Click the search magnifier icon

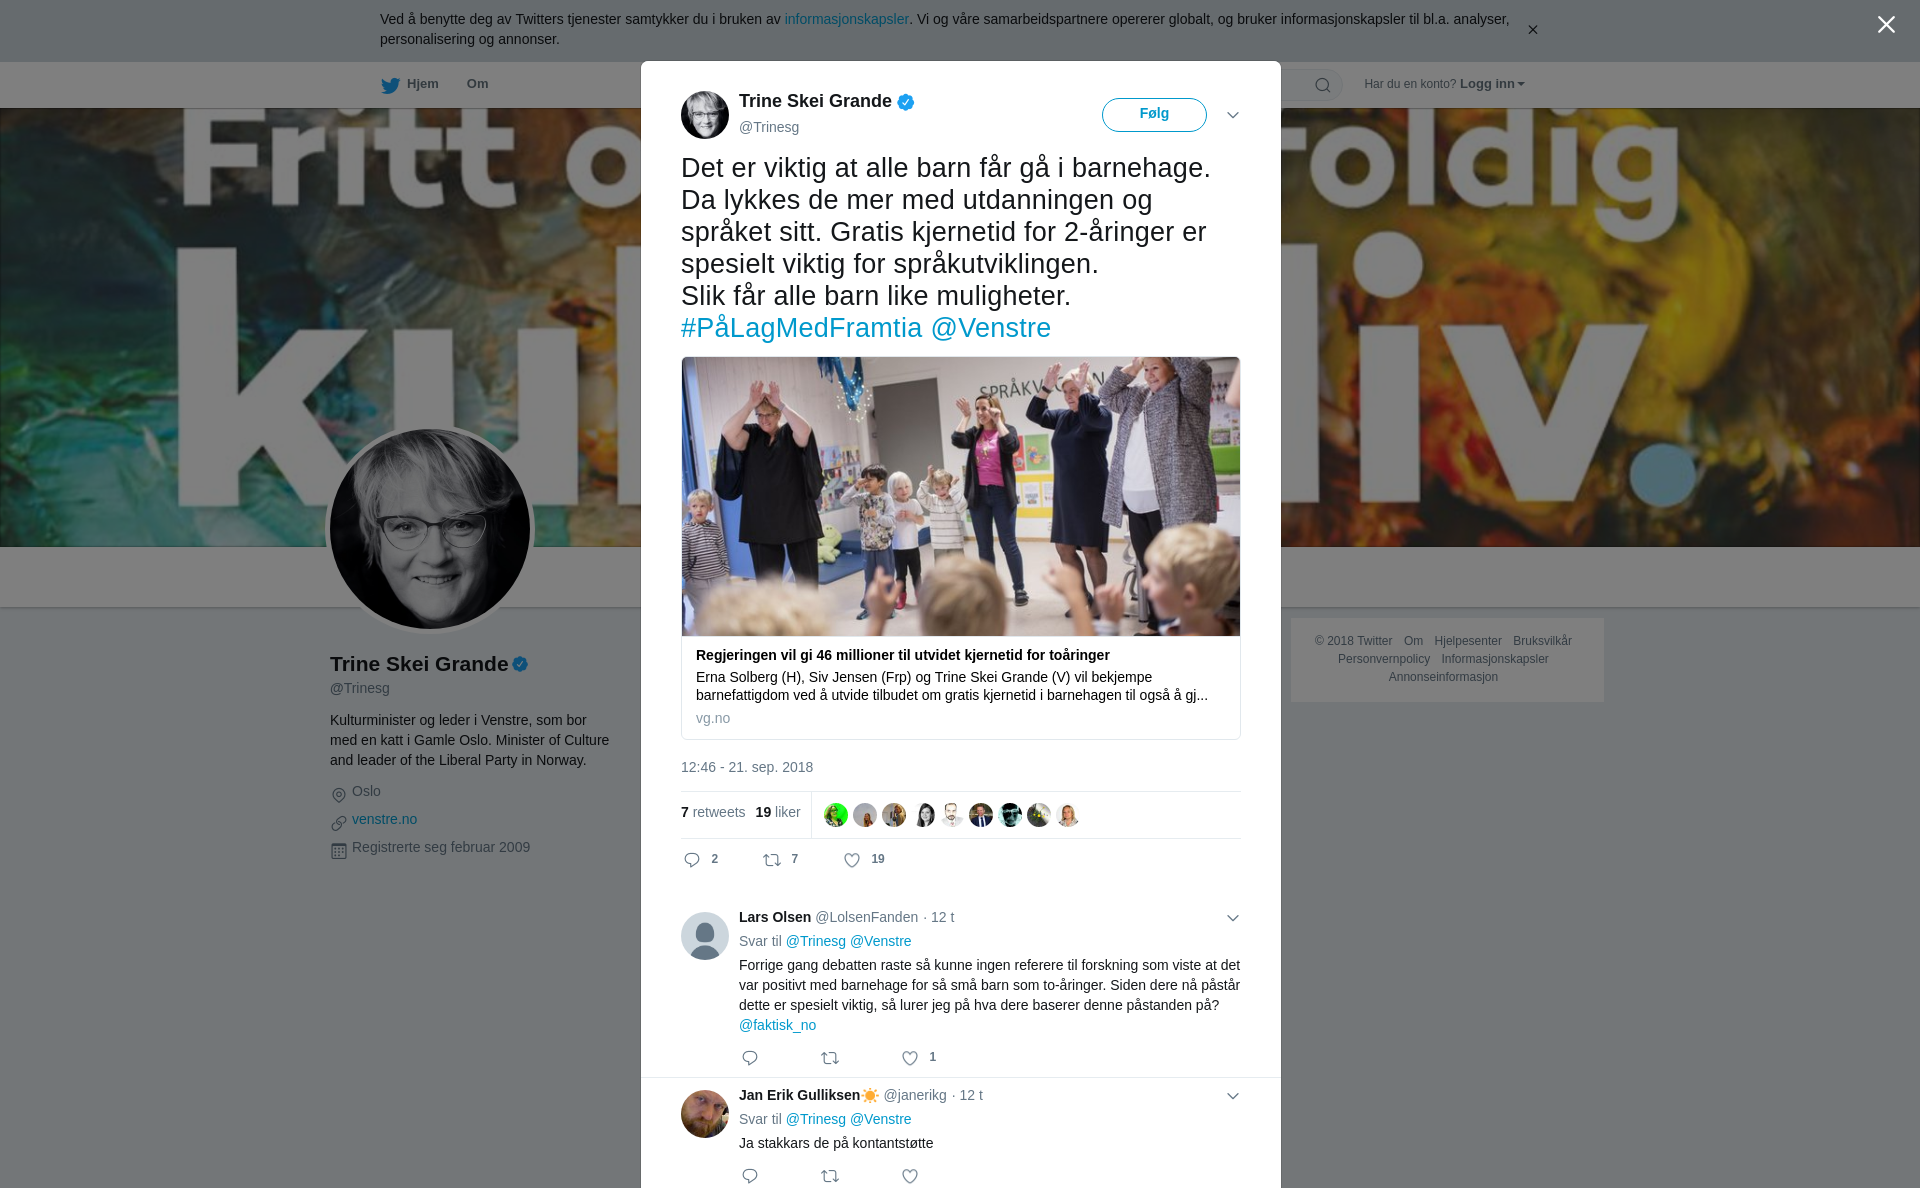pyautogui.click(x=1323, y=85)
